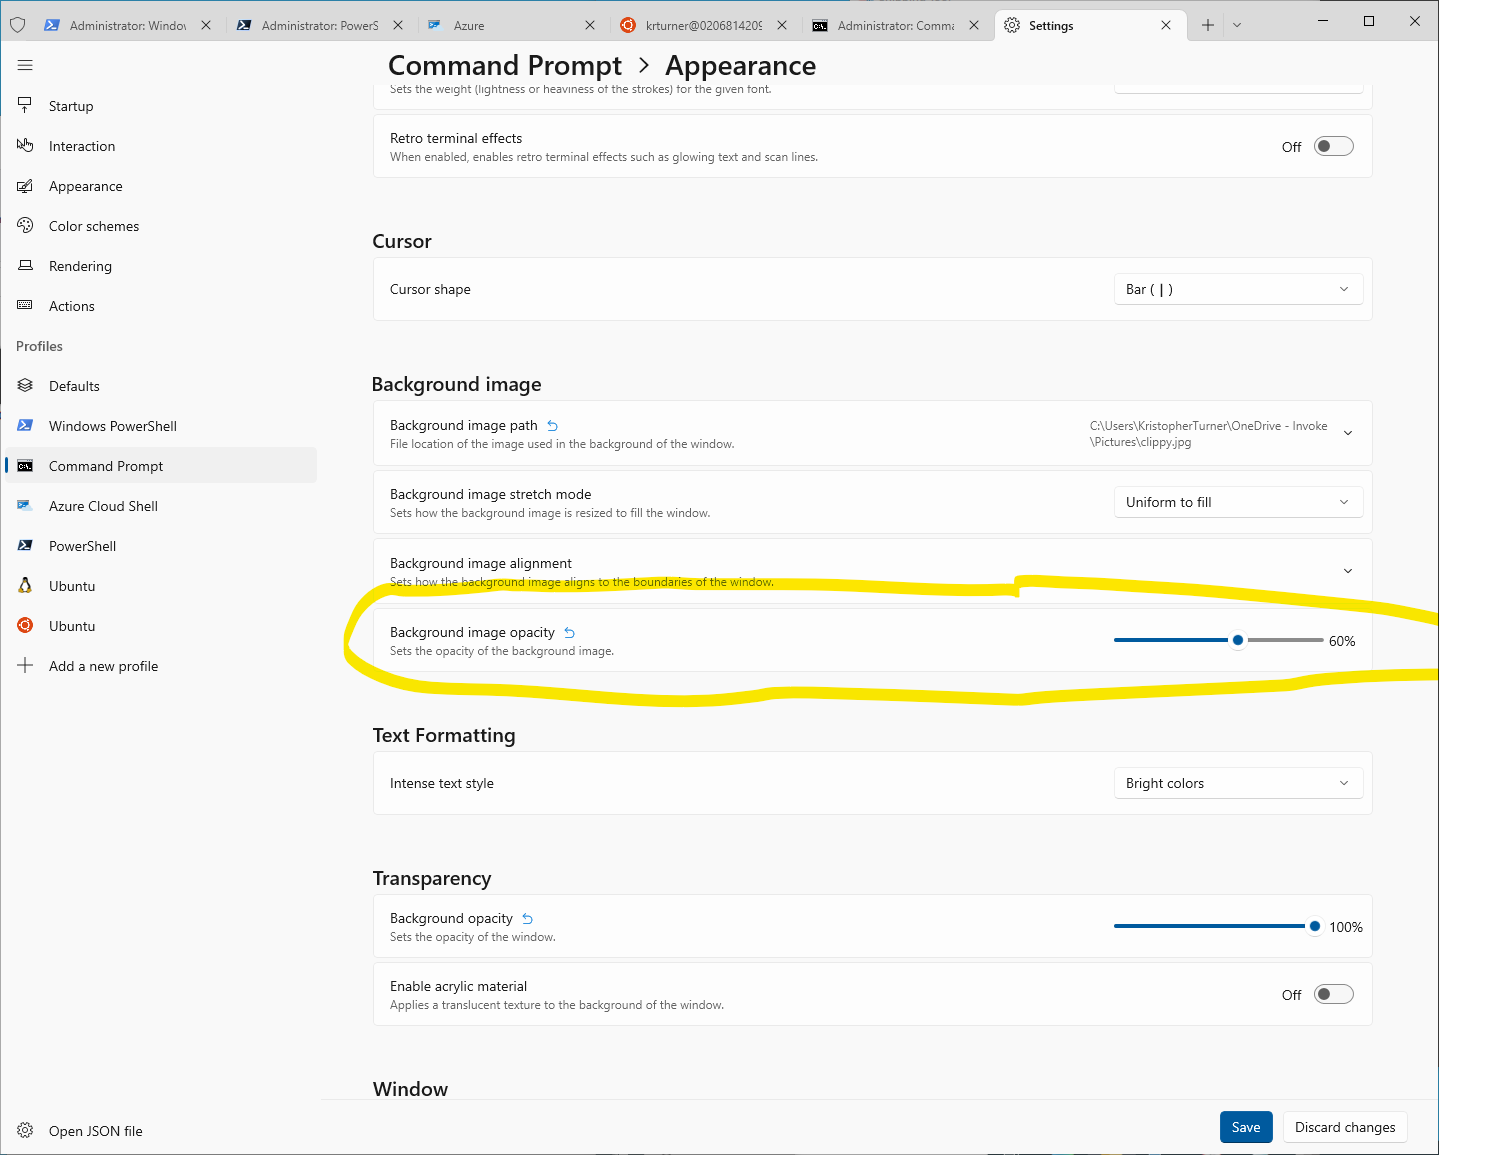Reset the background image opacity value

569,633
